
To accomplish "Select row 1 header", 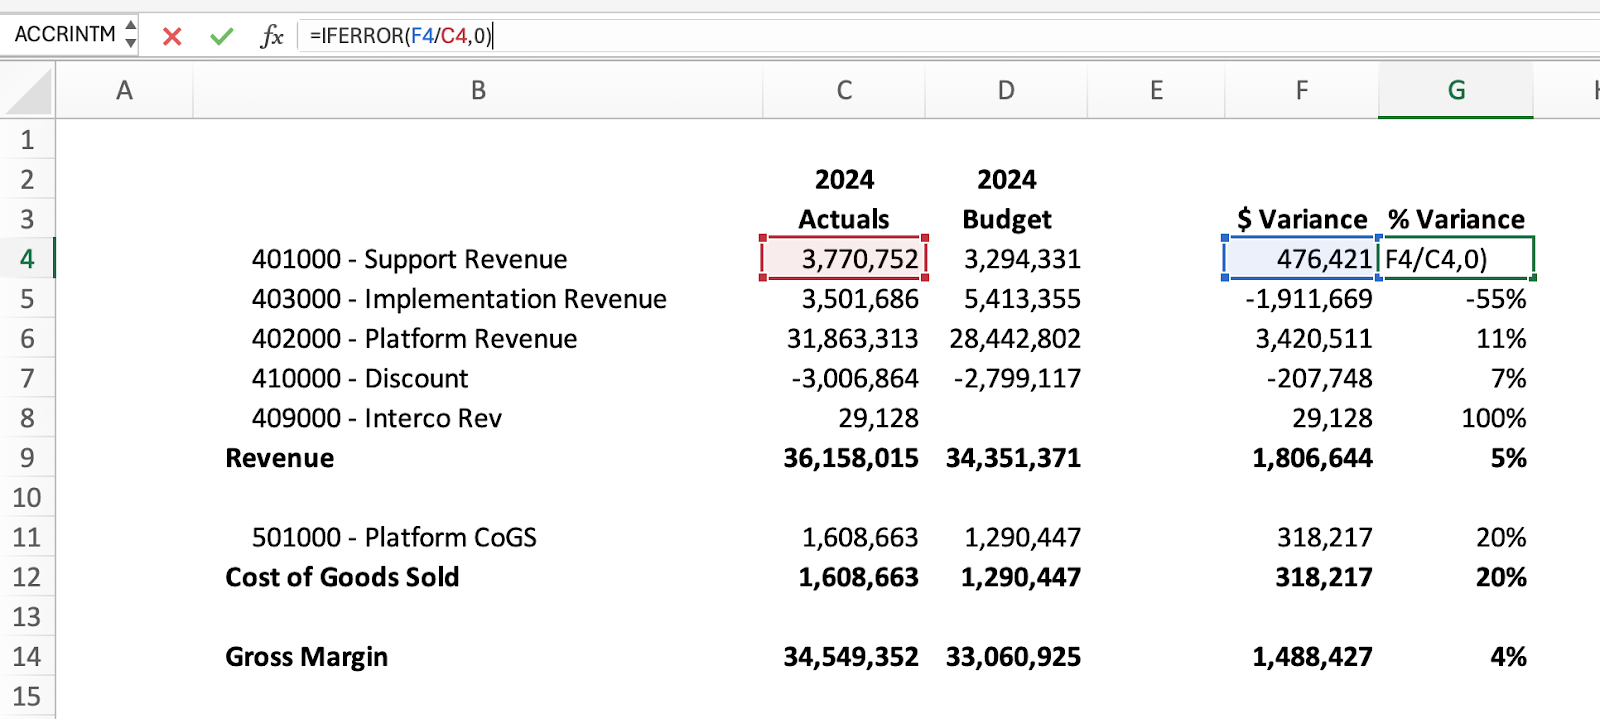I will coord(27,140).
